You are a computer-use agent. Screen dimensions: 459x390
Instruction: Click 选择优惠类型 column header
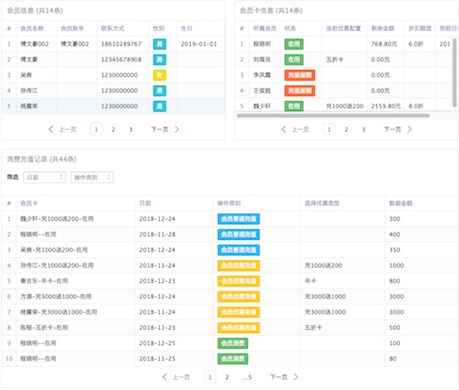(322, 203)
